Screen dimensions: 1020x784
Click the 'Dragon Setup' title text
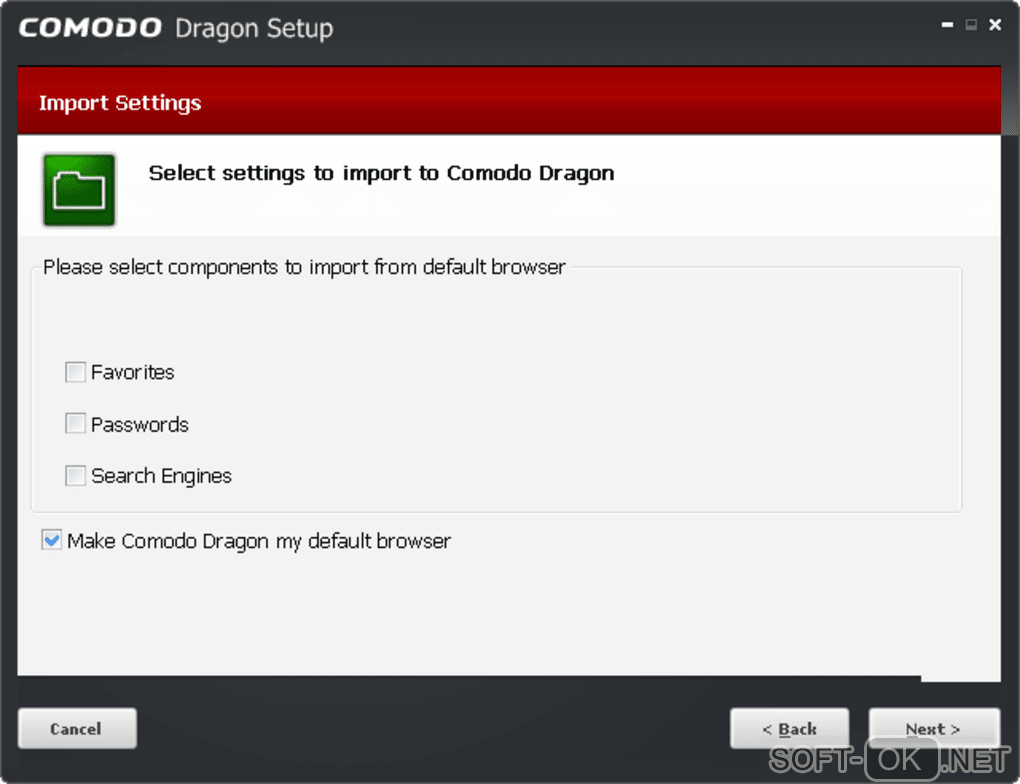point(254,28)
